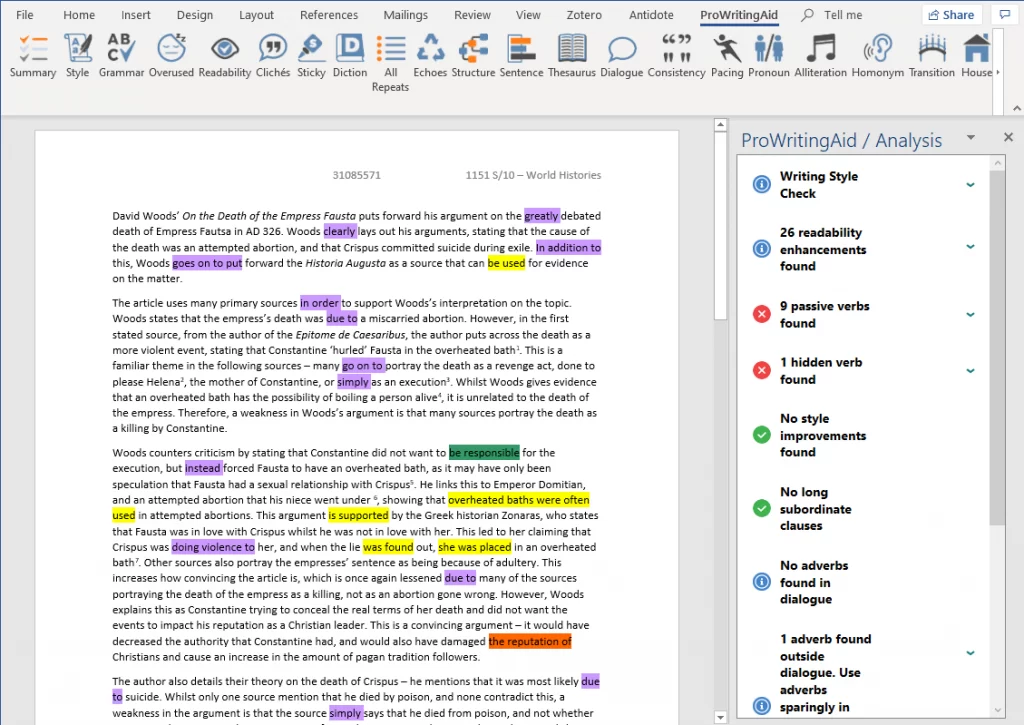The width and height of the screenshot is (1024, 725).
Task: Run the Echoes check
Action: pos(430,57)
